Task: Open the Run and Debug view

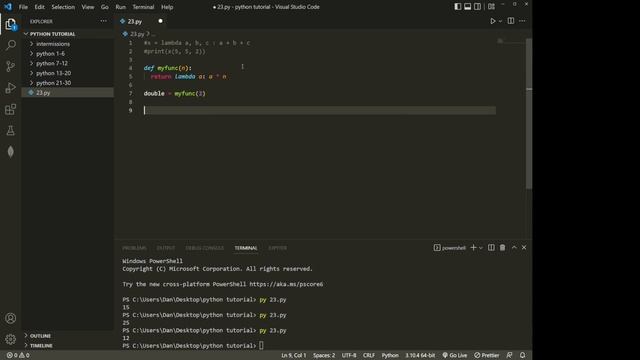Action: 11,88
